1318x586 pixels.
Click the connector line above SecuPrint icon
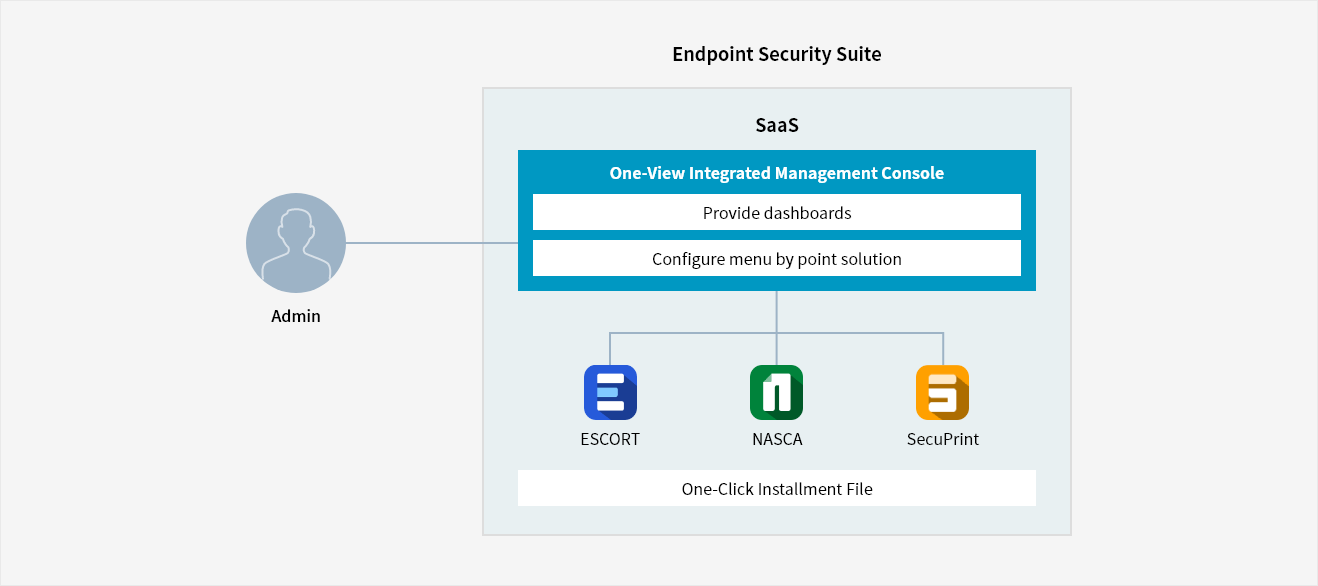click(x=943, y=349)
